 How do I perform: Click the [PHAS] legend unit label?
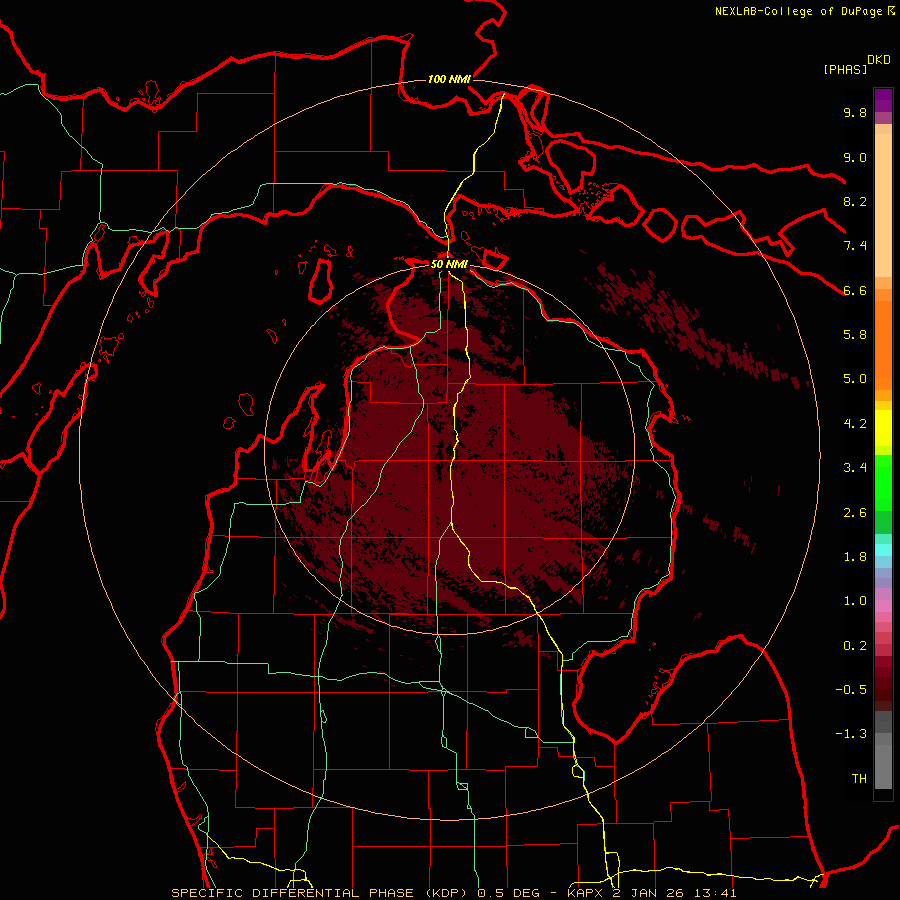point(845,69)
